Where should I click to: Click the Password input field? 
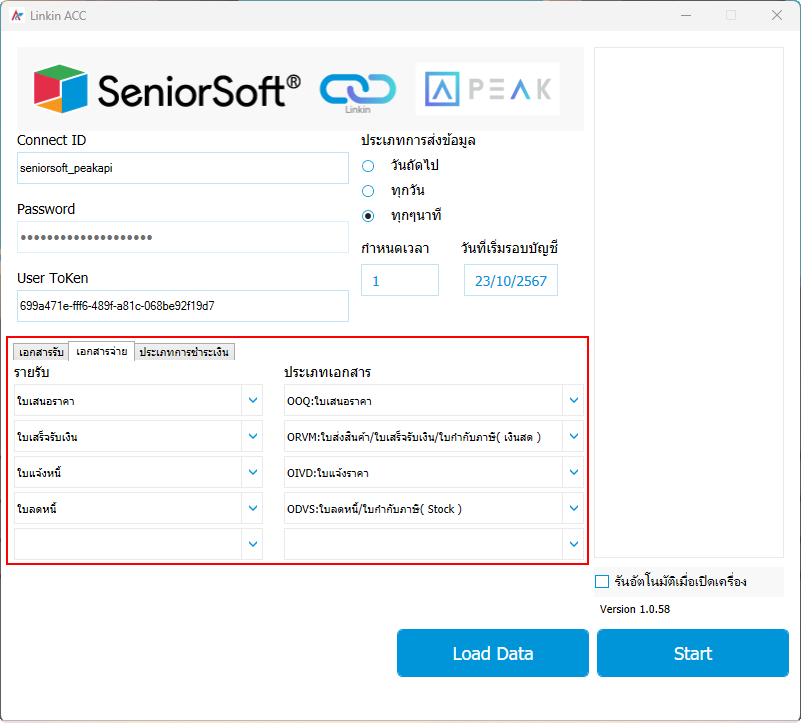click(183, 237)
